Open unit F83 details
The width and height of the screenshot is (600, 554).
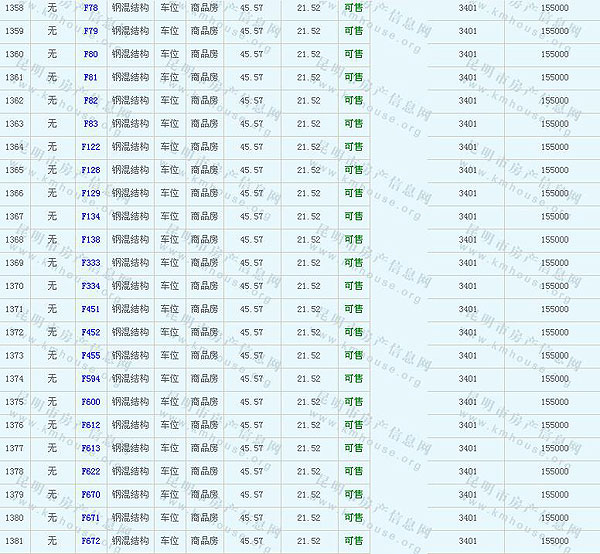90,124
